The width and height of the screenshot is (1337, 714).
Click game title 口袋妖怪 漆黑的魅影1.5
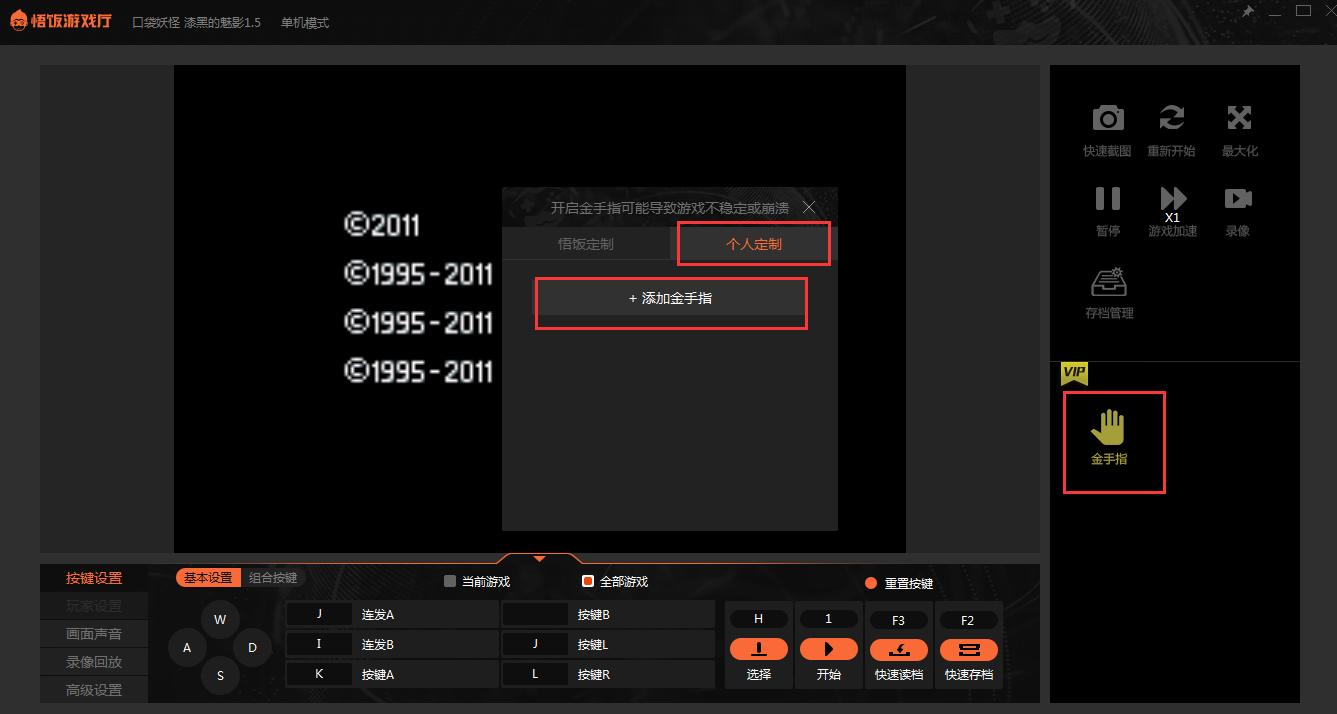[197, 23]
